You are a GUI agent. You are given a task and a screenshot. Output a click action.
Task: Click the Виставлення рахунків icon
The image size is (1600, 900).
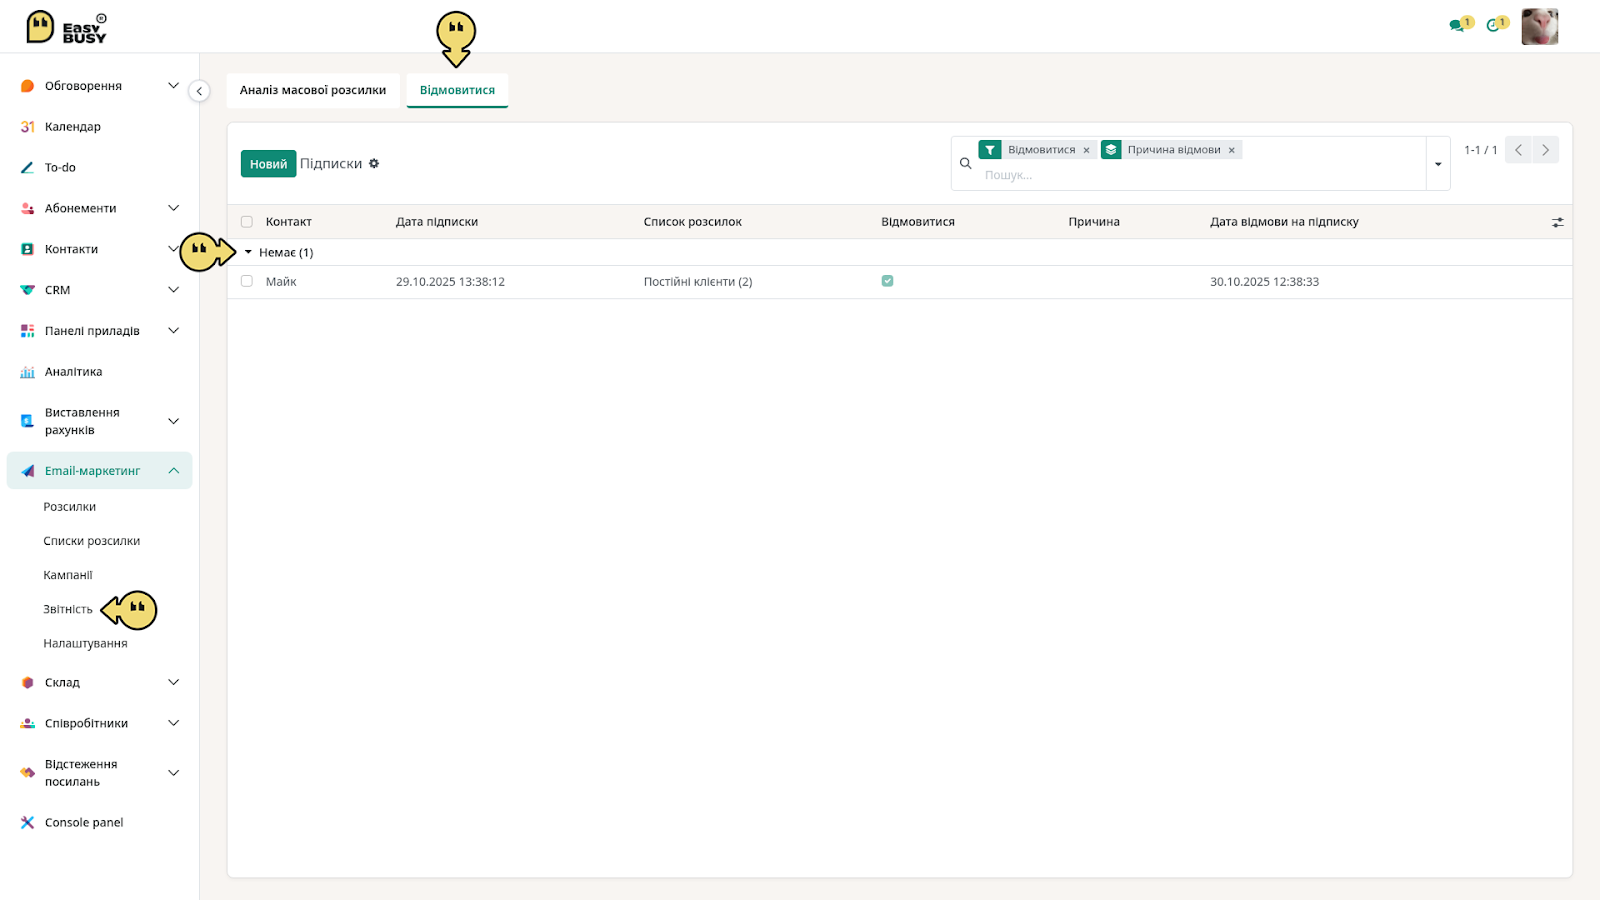[27, 421]
